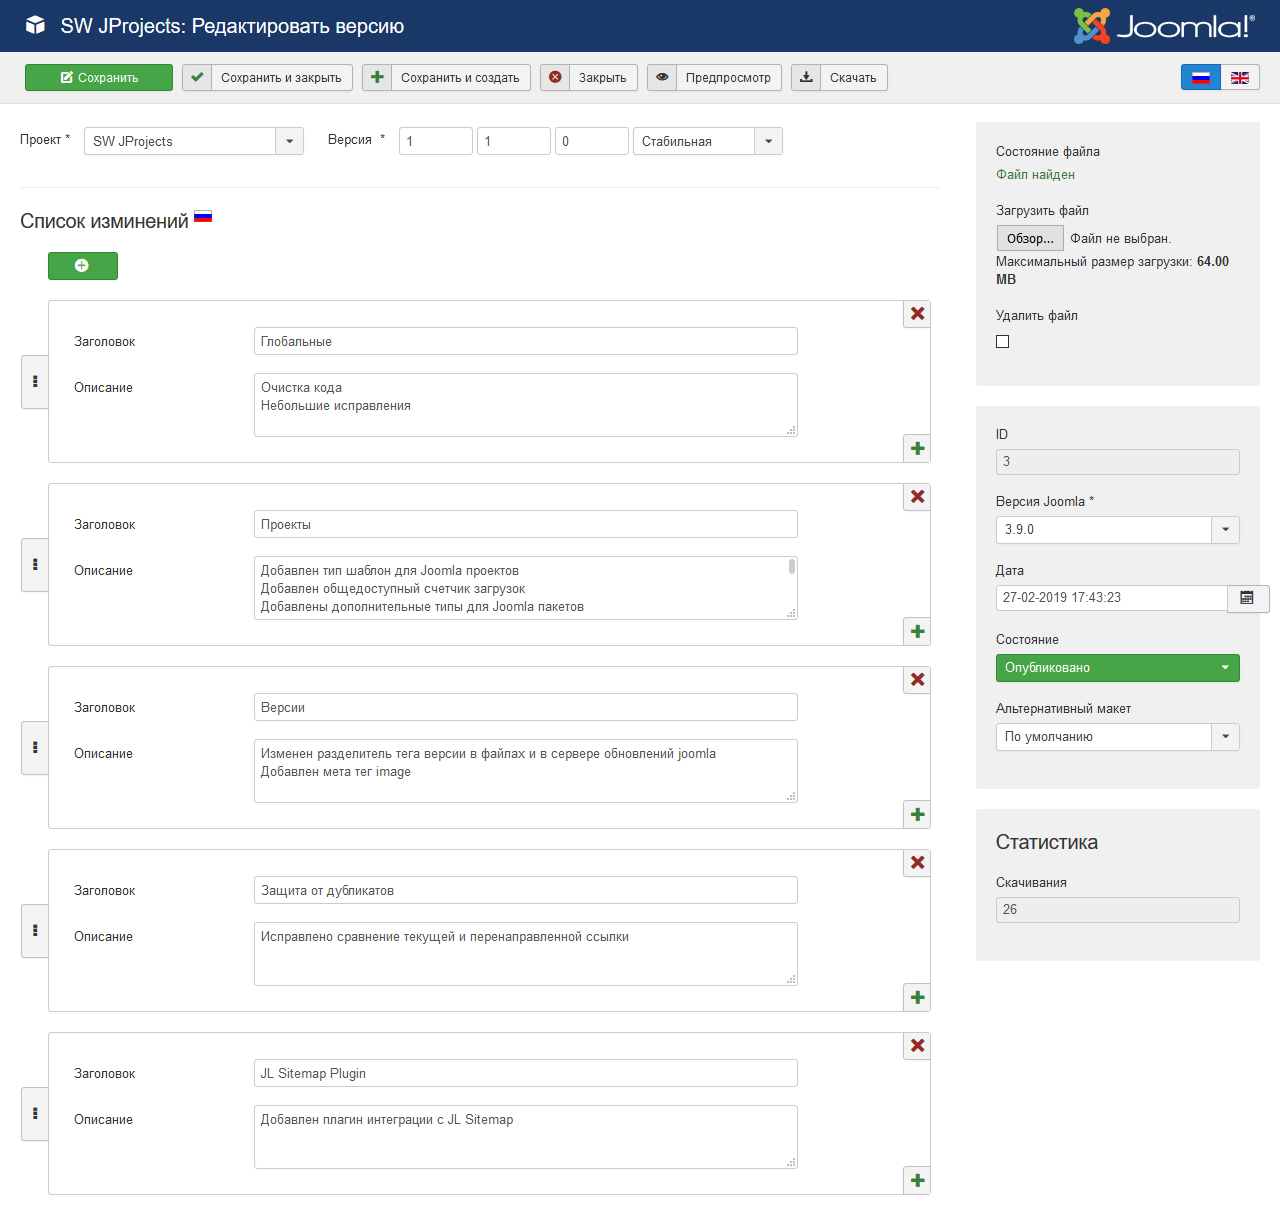The image size is (1280, 1222).
Task: Click the scrollbar in Проекты description textarea
Action: [792, 567]
